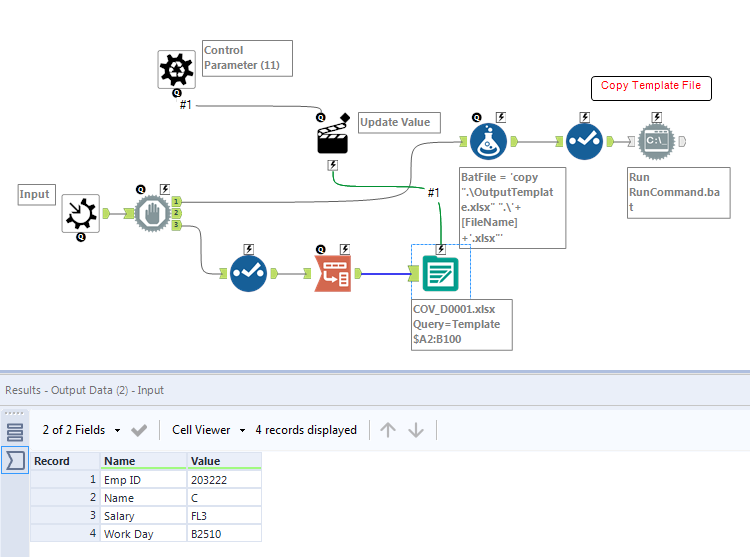Select the Run Command tool icon
Screen dimensions: 750x557
pyautogui.click(x=657, y=142)
